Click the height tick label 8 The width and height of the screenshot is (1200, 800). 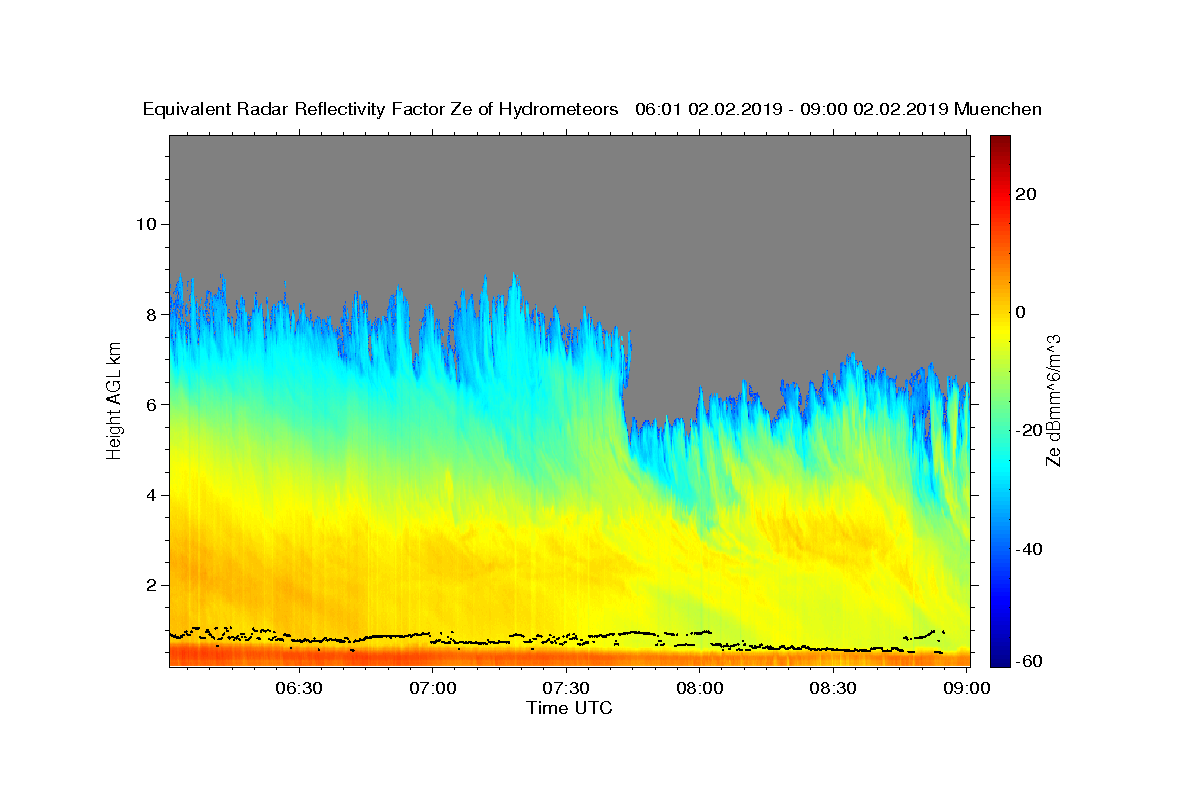point(151,314)
